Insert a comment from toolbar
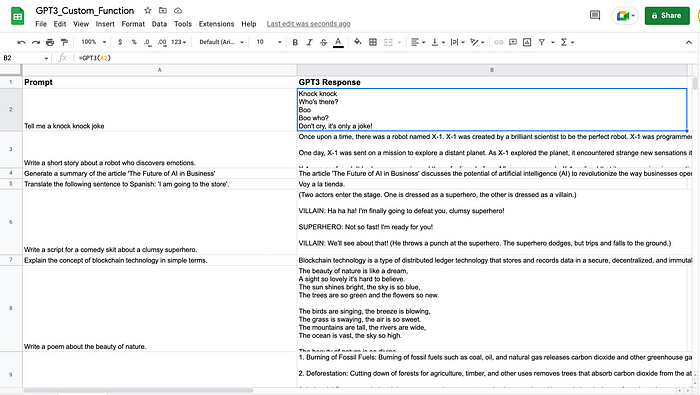This screenshot has width=700, height=395. pyautogui.click(x=513, y=42)
